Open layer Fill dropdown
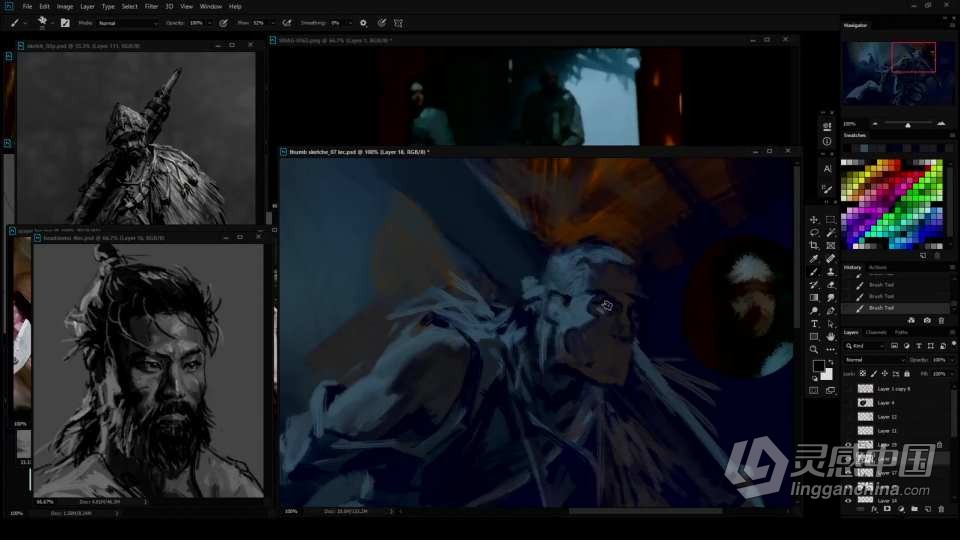This screenshot has height=540, width=960. pos(953,373)
